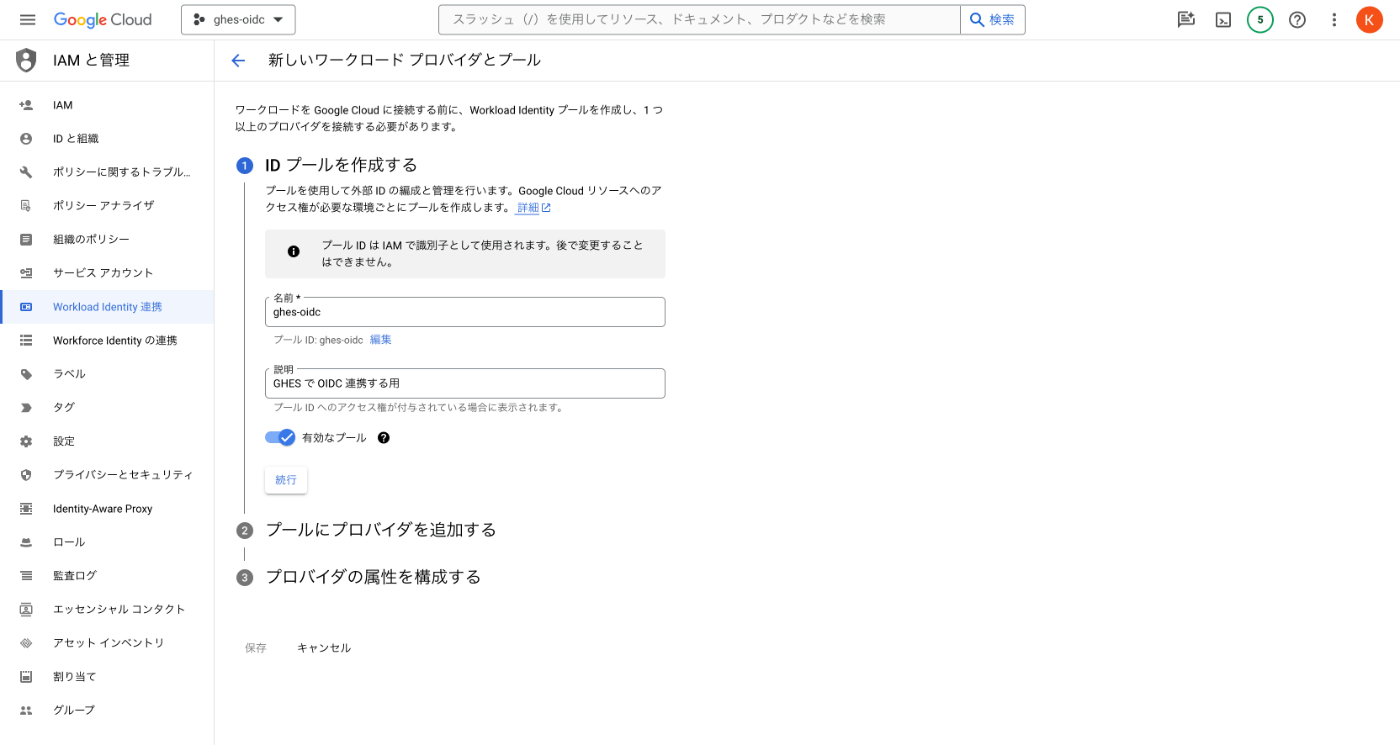
Task: Click the 続行 continue button
Action: [286, 480]
